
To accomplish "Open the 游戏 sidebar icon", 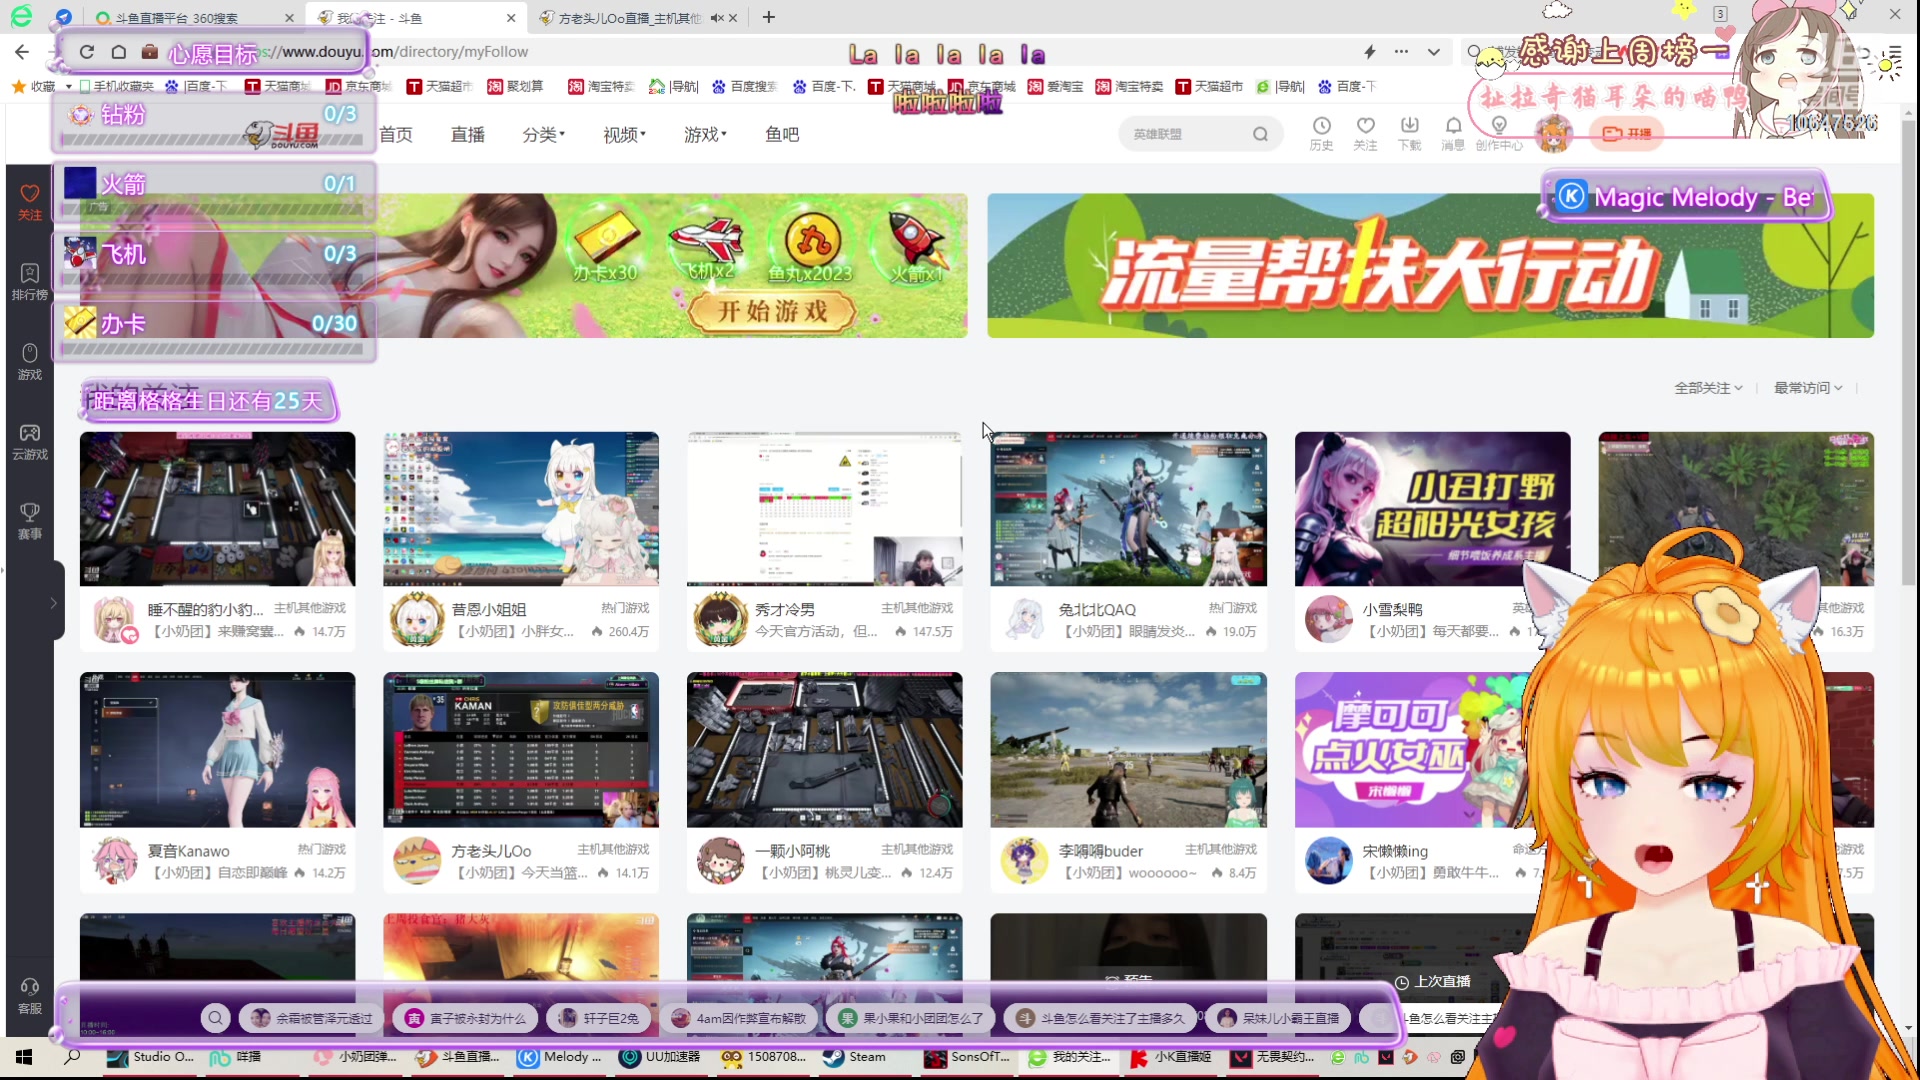I will (30, 361).
